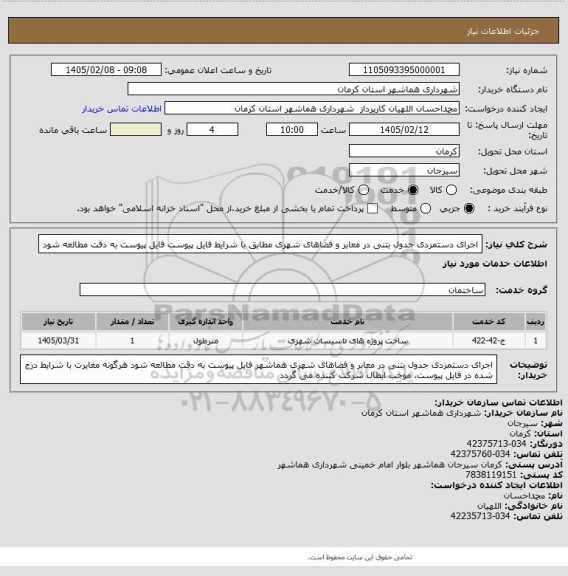568x576 pixels.
Task: Click the buyer organization name field
Action: tap(293, 89)
